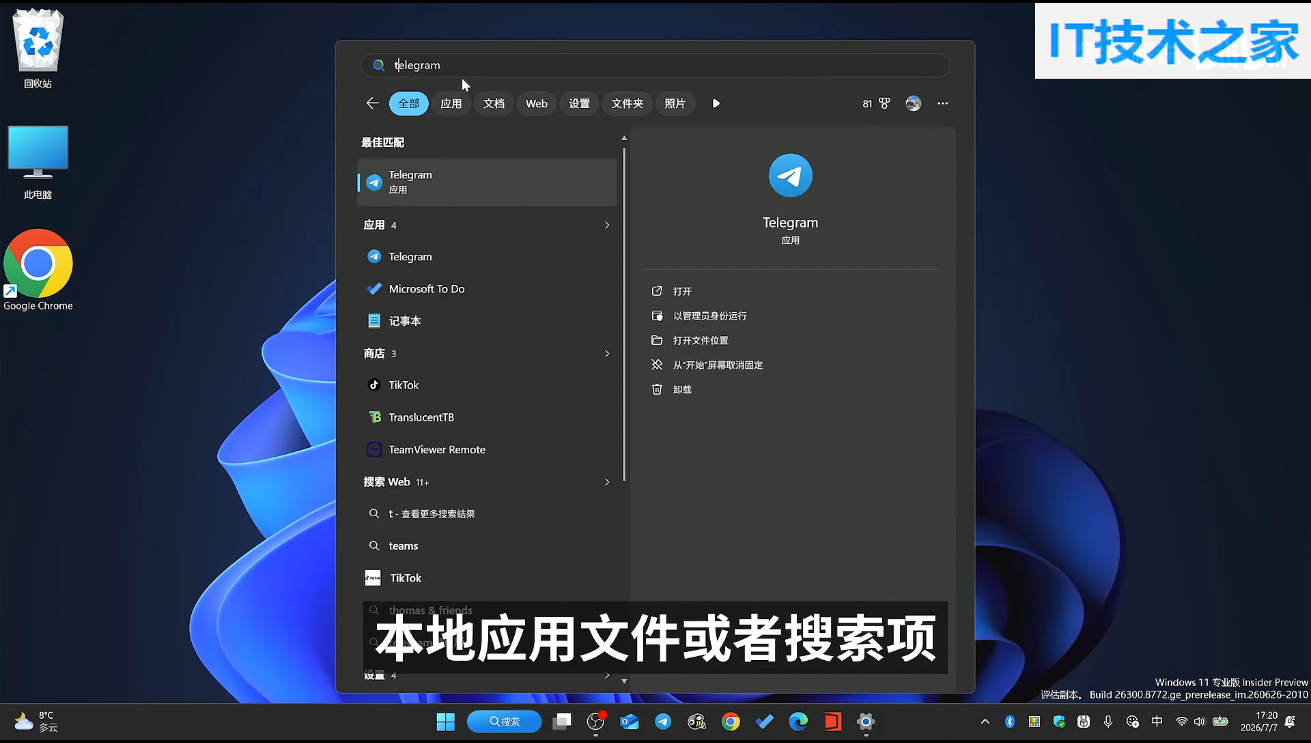Open the battery tray icon

1220,721
